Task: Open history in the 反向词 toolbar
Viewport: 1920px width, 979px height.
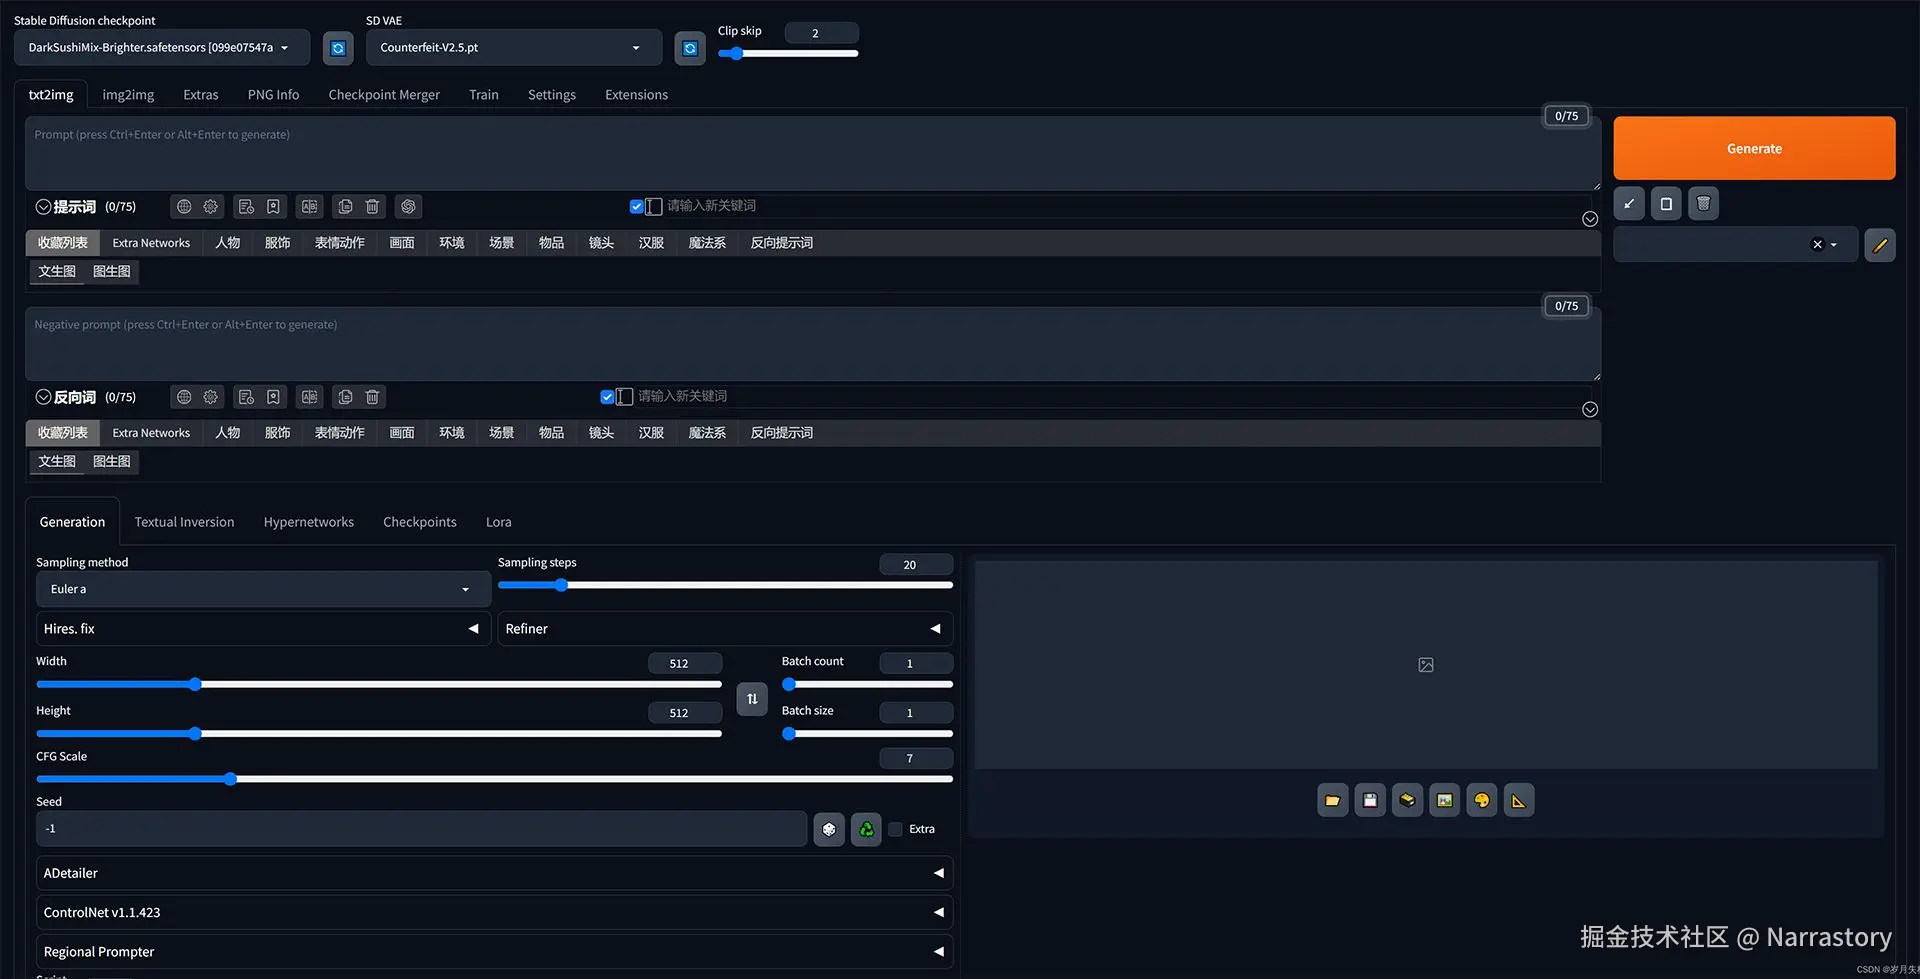Action: pos(246,397)
